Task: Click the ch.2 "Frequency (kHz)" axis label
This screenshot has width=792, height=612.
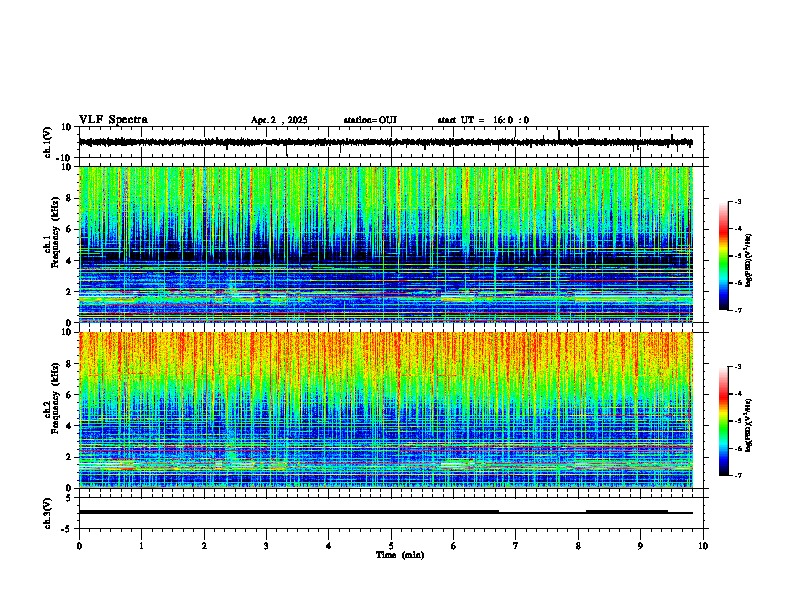Action: click(56, 398)
